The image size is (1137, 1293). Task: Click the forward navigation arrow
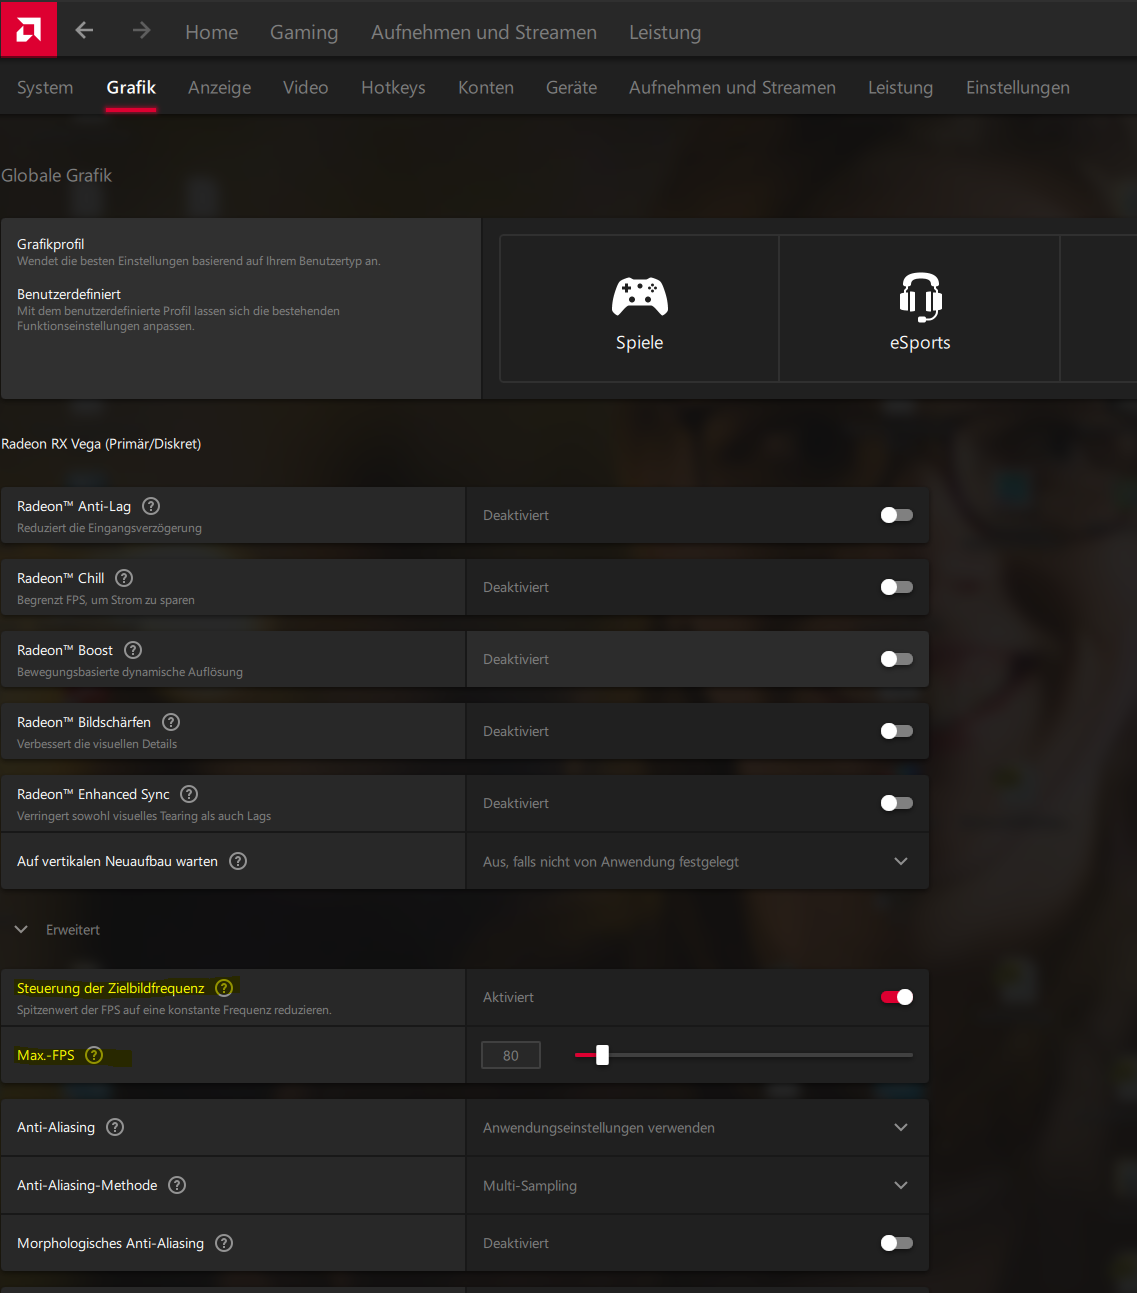(141, 29)
